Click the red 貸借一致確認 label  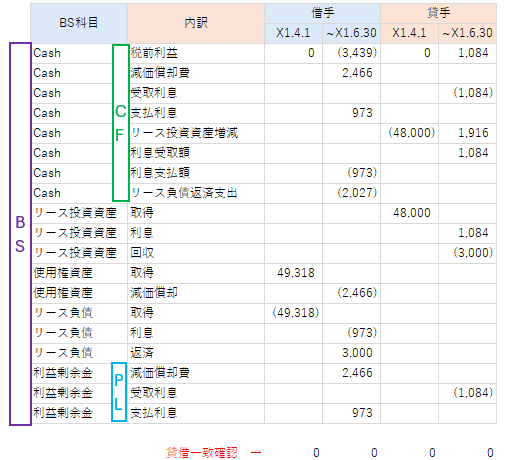tap(202, 453)
